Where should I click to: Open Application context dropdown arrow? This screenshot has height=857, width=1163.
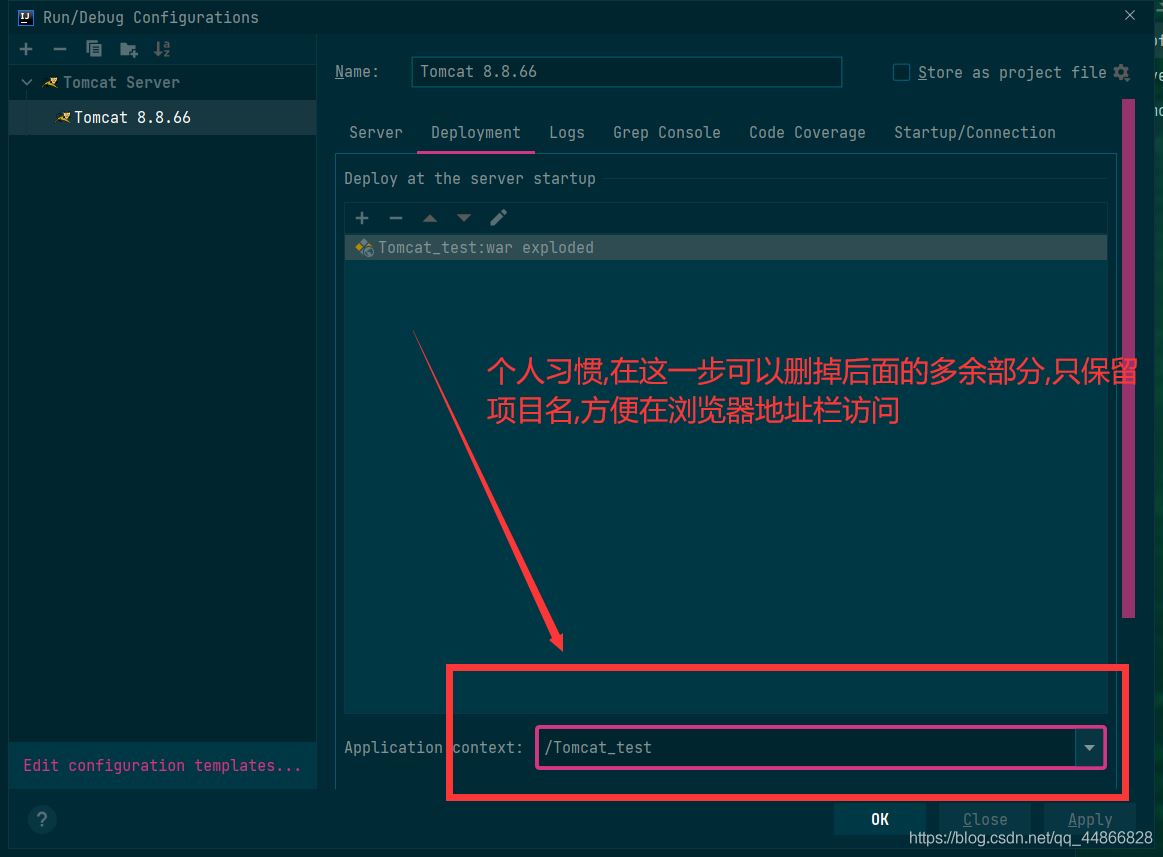click(1089, 747)
